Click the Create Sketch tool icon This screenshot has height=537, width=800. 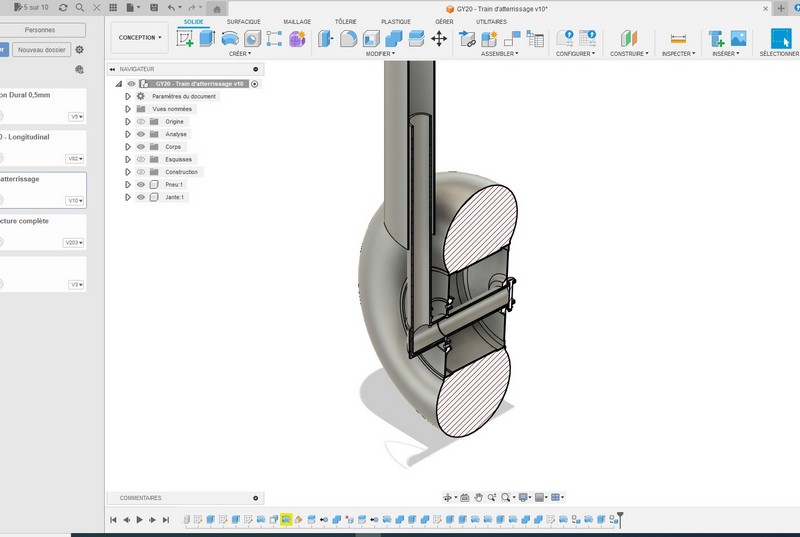(x=185, y=38)
